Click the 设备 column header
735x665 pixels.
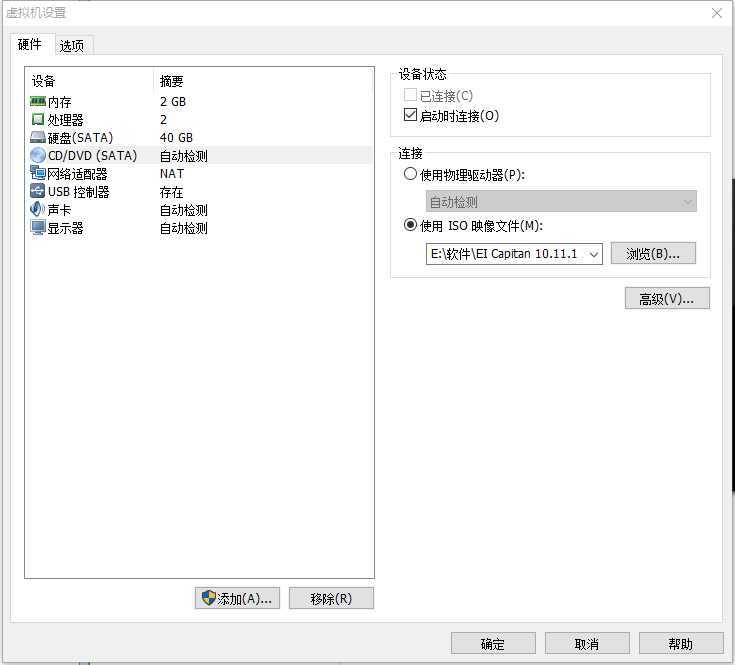44,82
